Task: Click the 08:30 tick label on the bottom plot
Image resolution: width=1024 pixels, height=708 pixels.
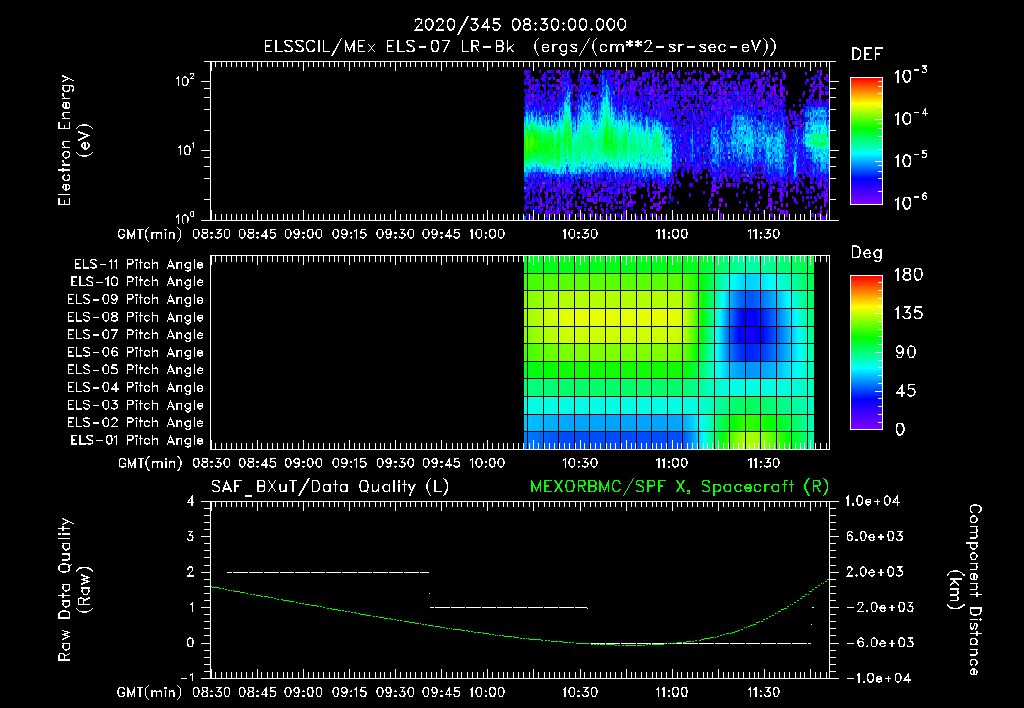Action: point(211,692)
